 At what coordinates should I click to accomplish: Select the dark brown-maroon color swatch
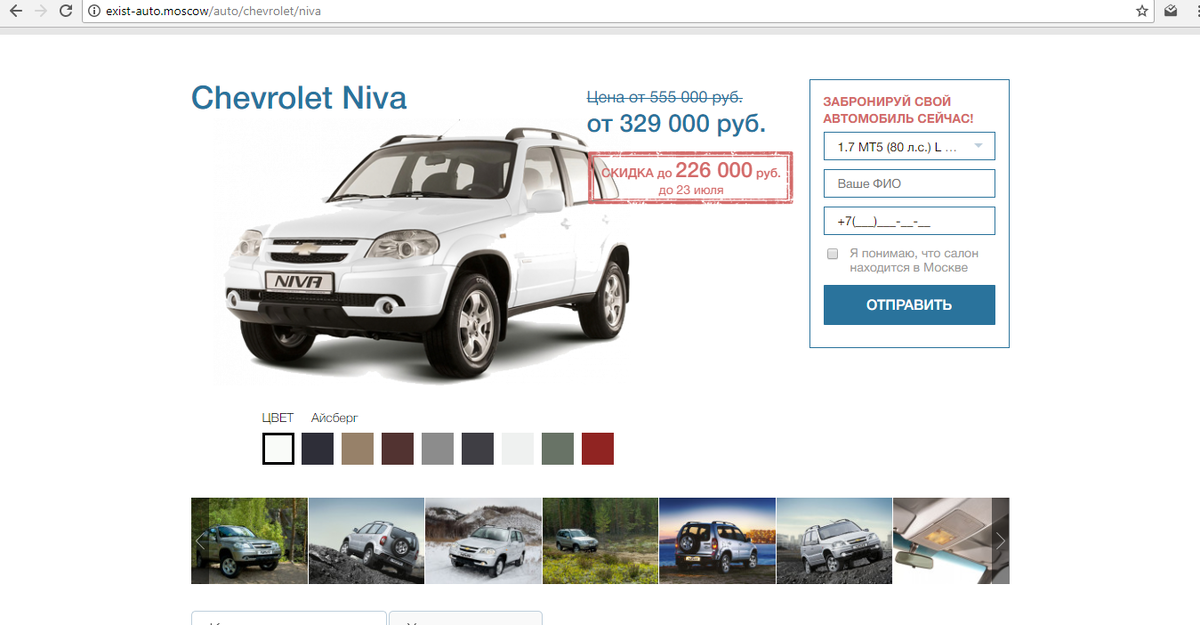398,449
